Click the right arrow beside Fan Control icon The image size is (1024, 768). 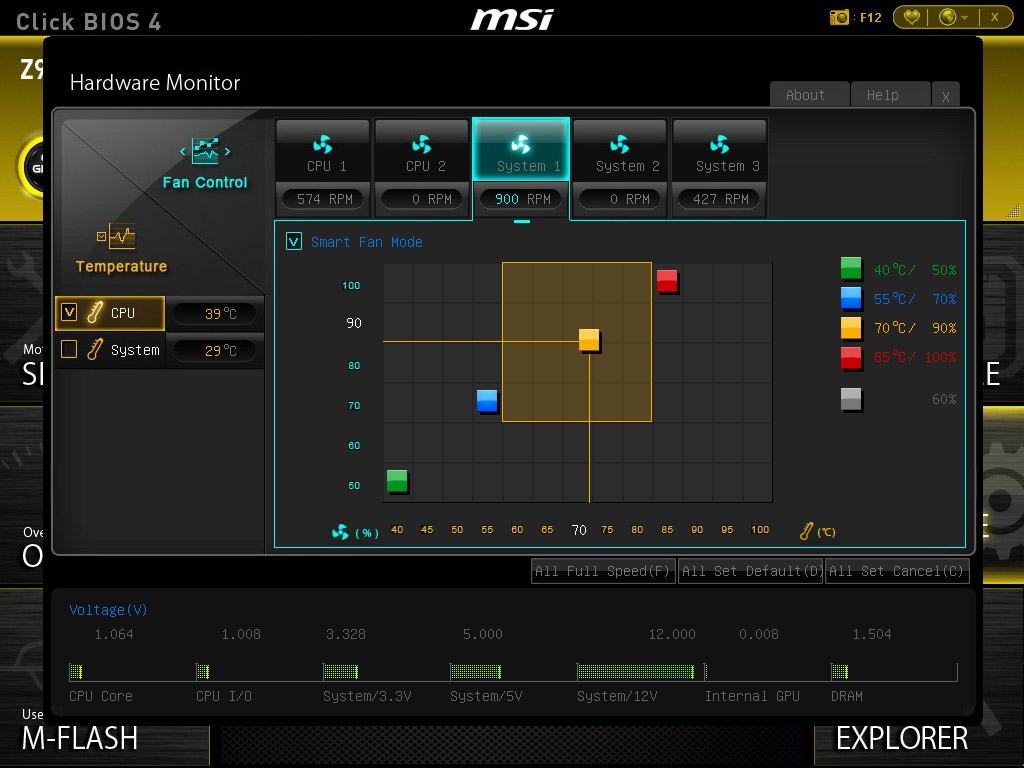tap(227, 152)
